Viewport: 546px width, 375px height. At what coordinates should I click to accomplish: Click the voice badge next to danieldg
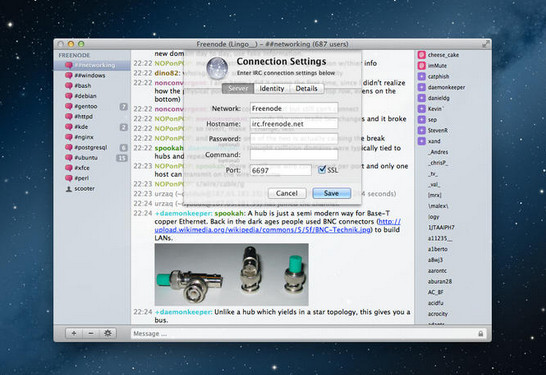click(x=422, y=98)
